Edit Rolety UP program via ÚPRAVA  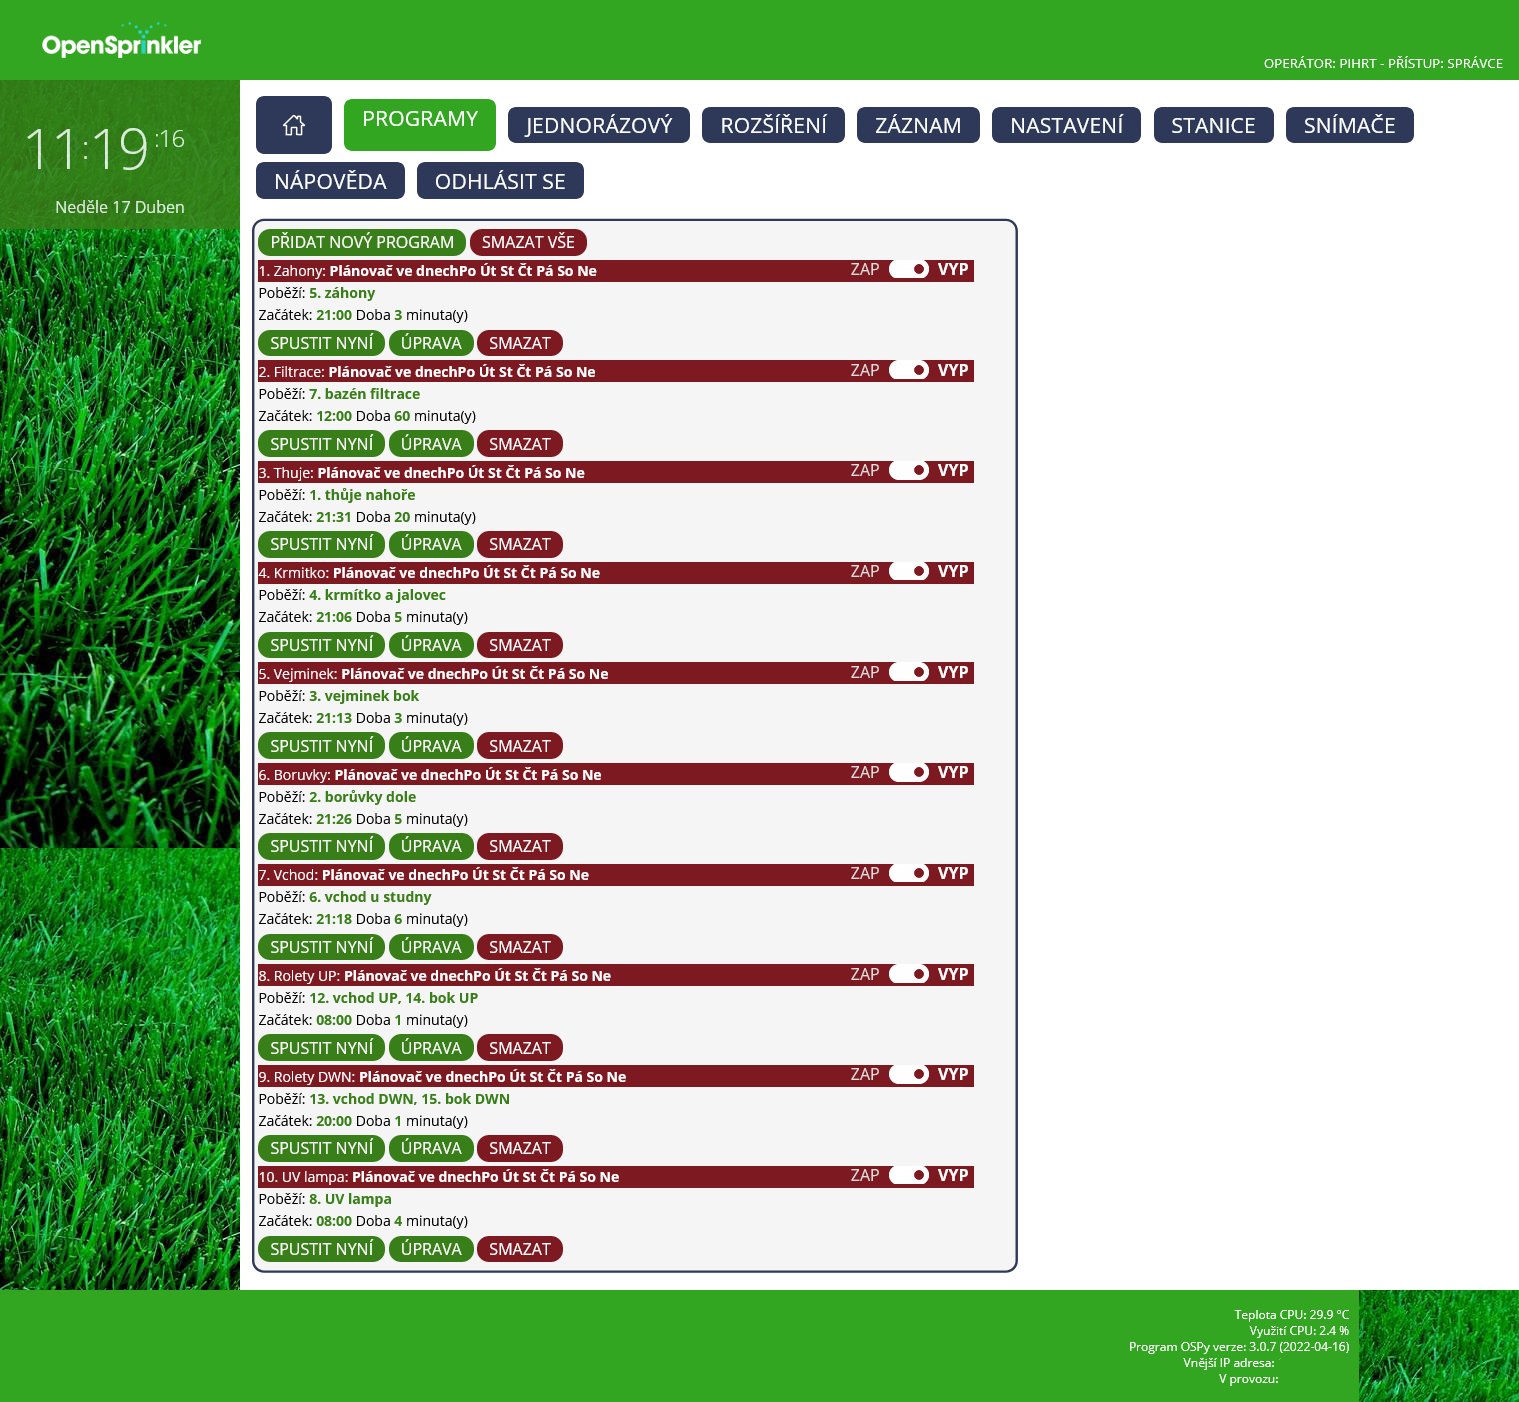[431, 1048]
